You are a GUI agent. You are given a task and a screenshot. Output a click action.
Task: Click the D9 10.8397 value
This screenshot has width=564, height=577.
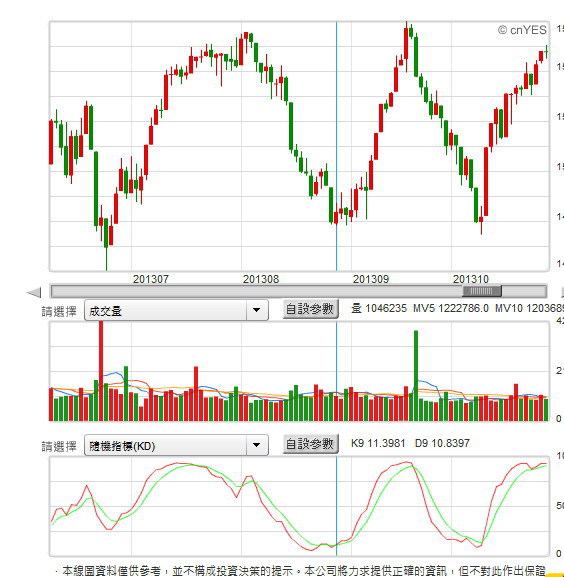[x=442, y=443]
